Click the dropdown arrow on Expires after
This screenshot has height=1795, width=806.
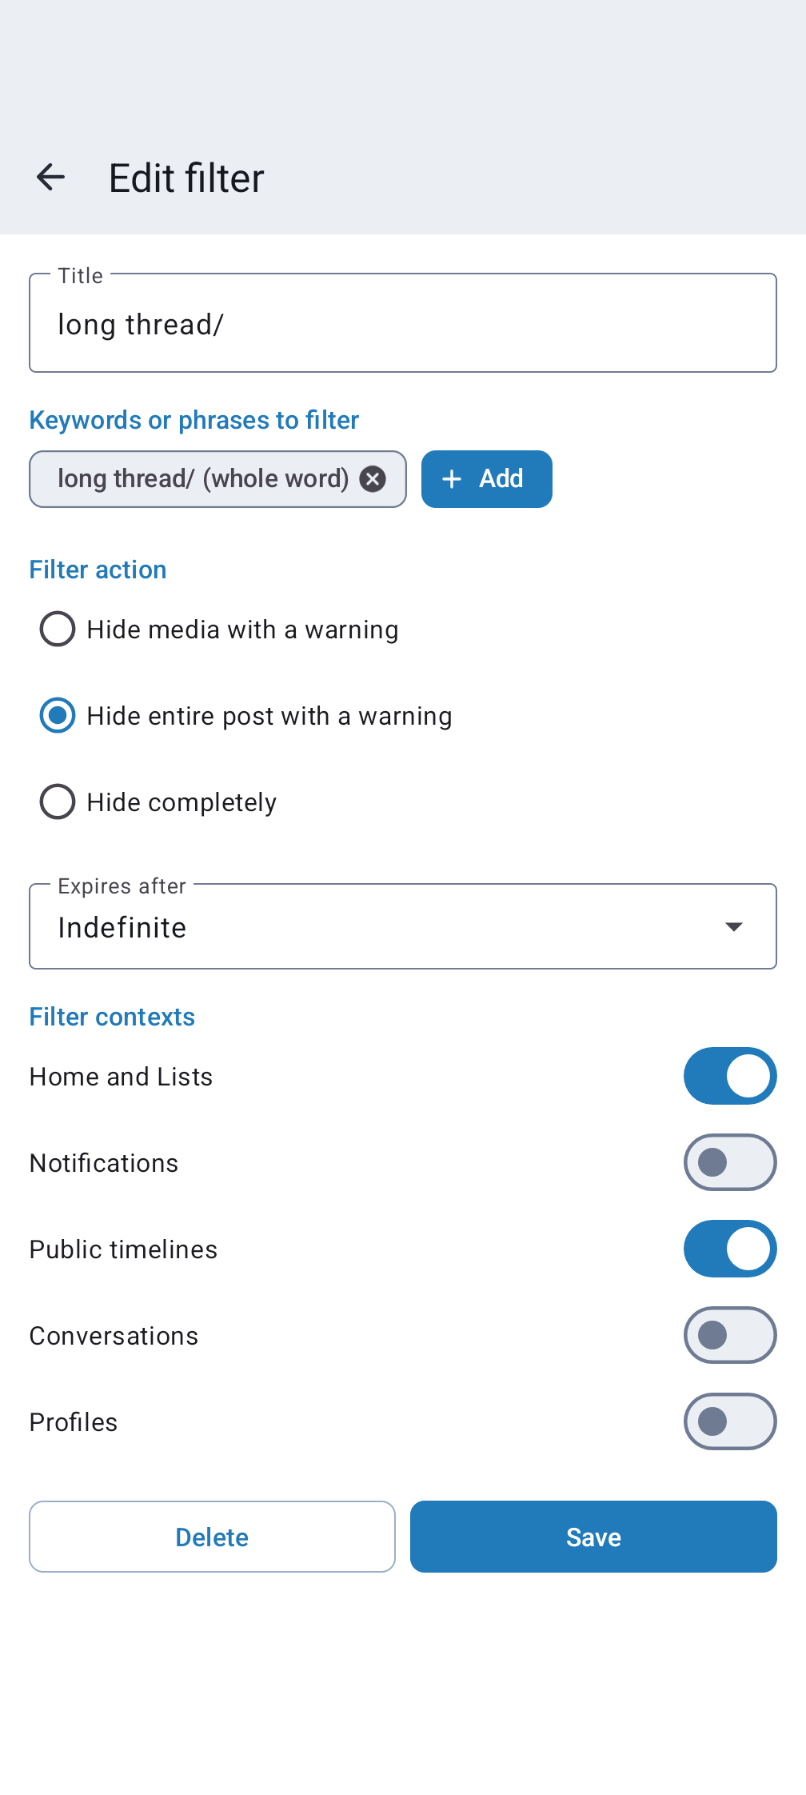tap(733, 926)
